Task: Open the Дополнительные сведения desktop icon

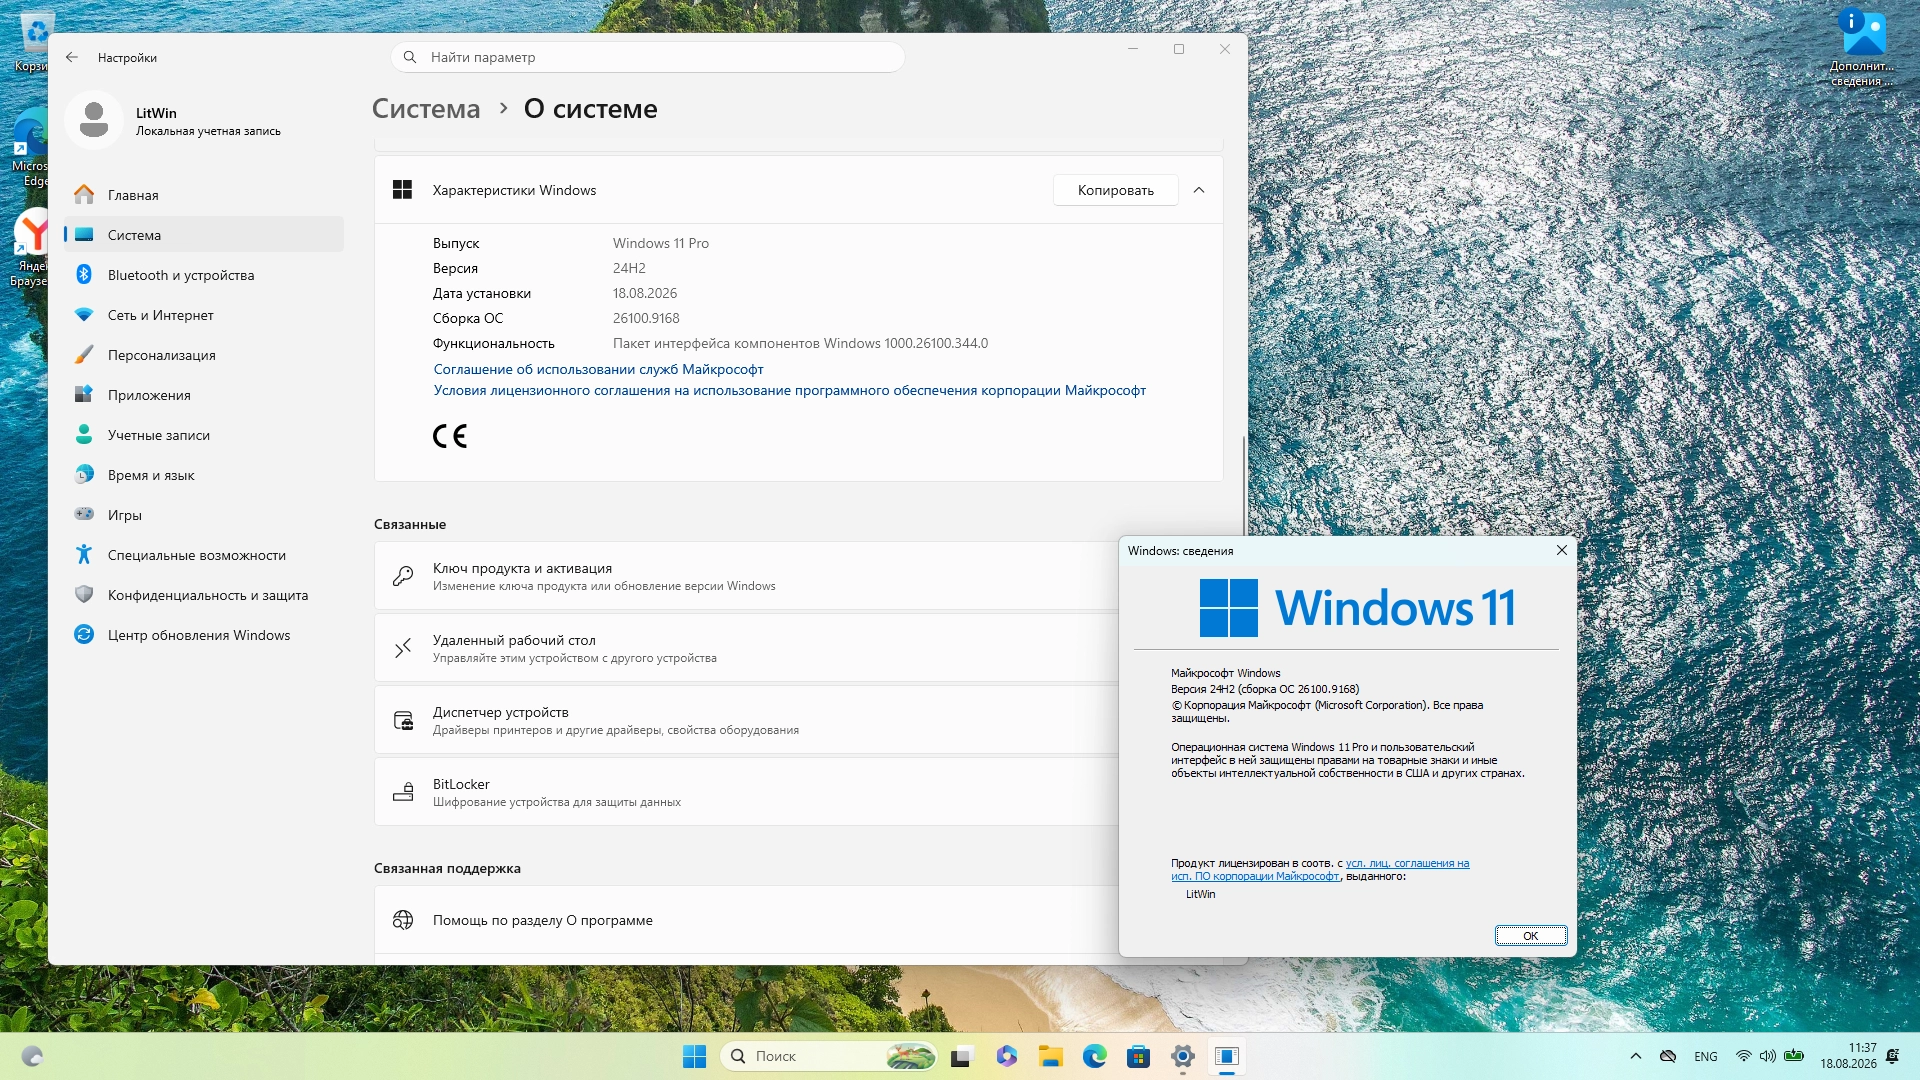Action: coord(1863,48)
